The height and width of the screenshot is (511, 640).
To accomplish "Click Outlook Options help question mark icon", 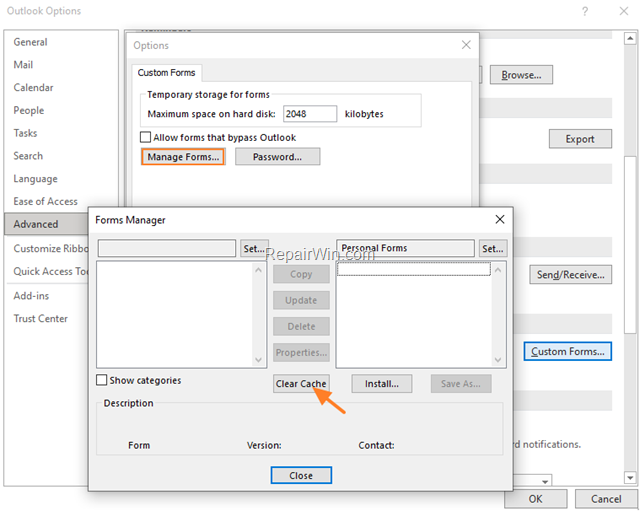I will pyautogui.click(x=585, y=11).
